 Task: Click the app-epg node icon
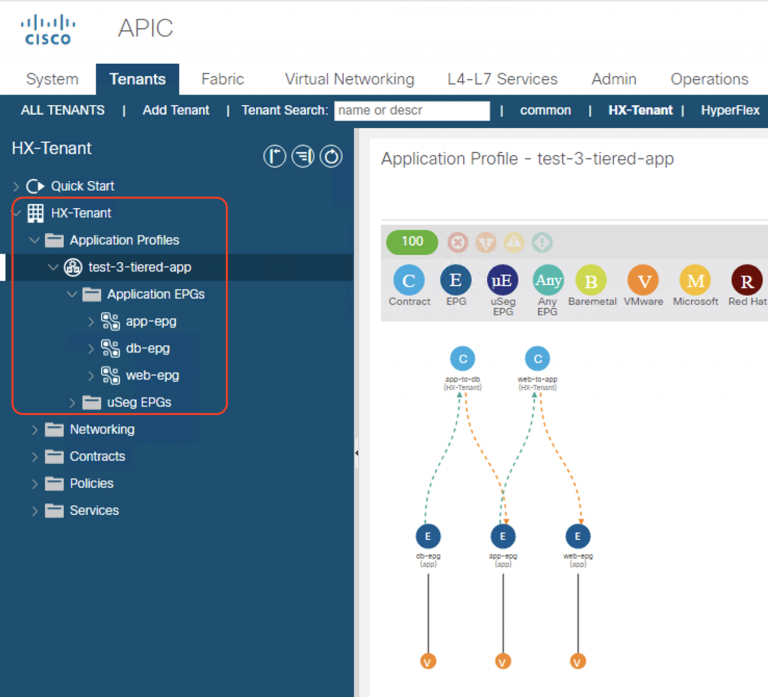tap(110, 321)
